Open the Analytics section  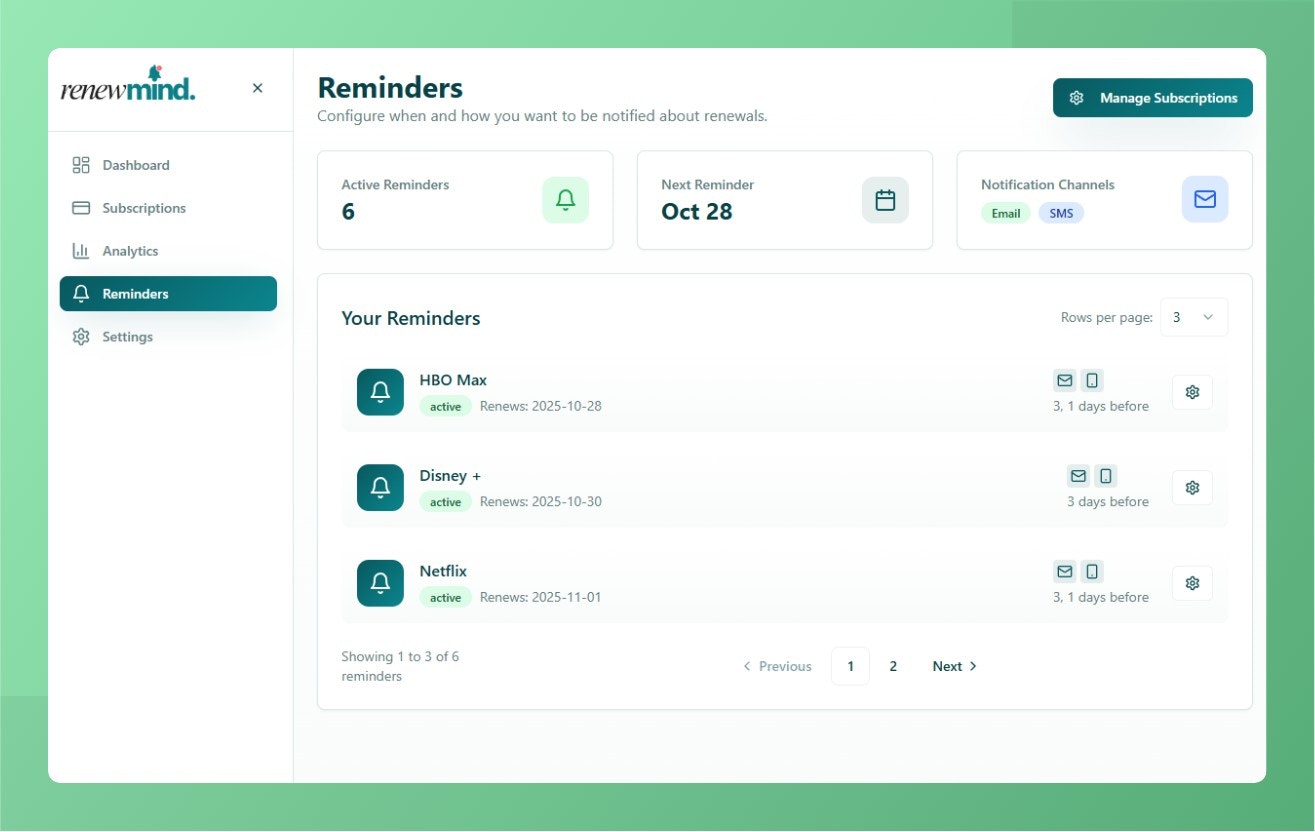coord(168,251)
